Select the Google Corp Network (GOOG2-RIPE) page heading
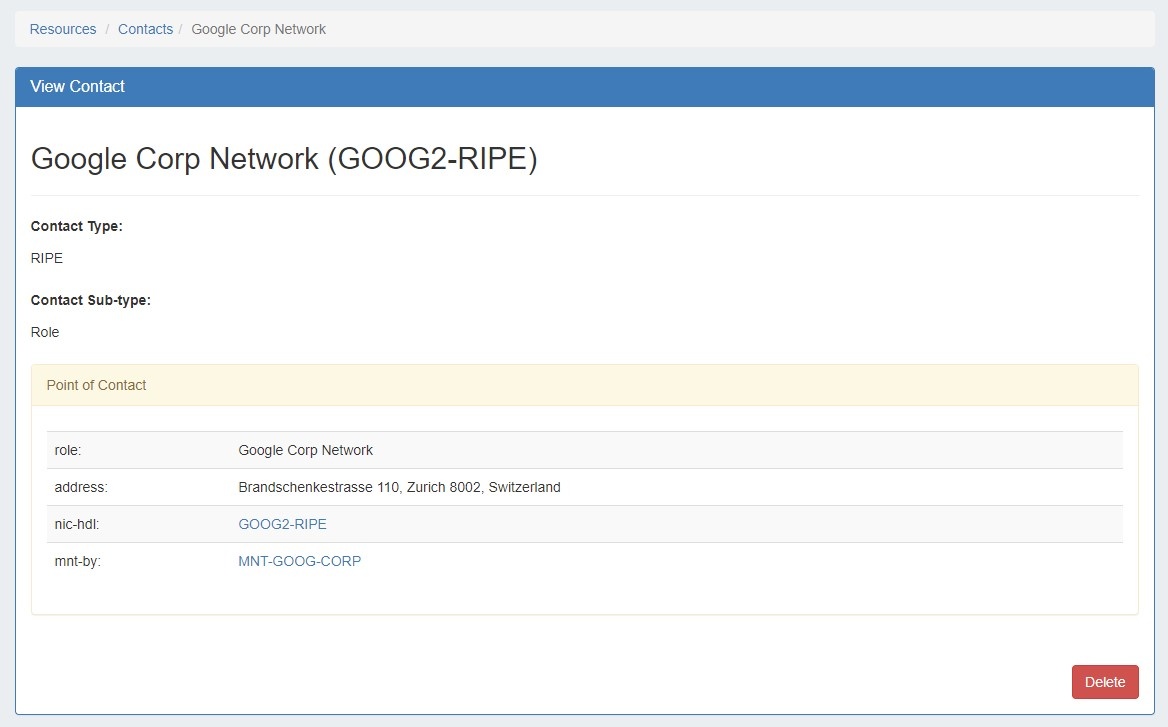1168x727 pixels. (284, 159)
